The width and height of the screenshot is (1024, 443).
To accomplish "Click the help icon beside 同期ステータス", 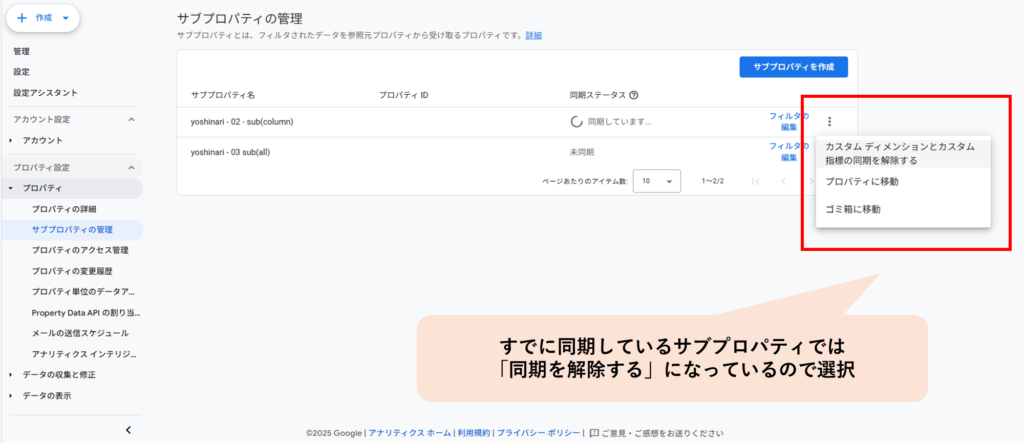I will click(634, 96).
